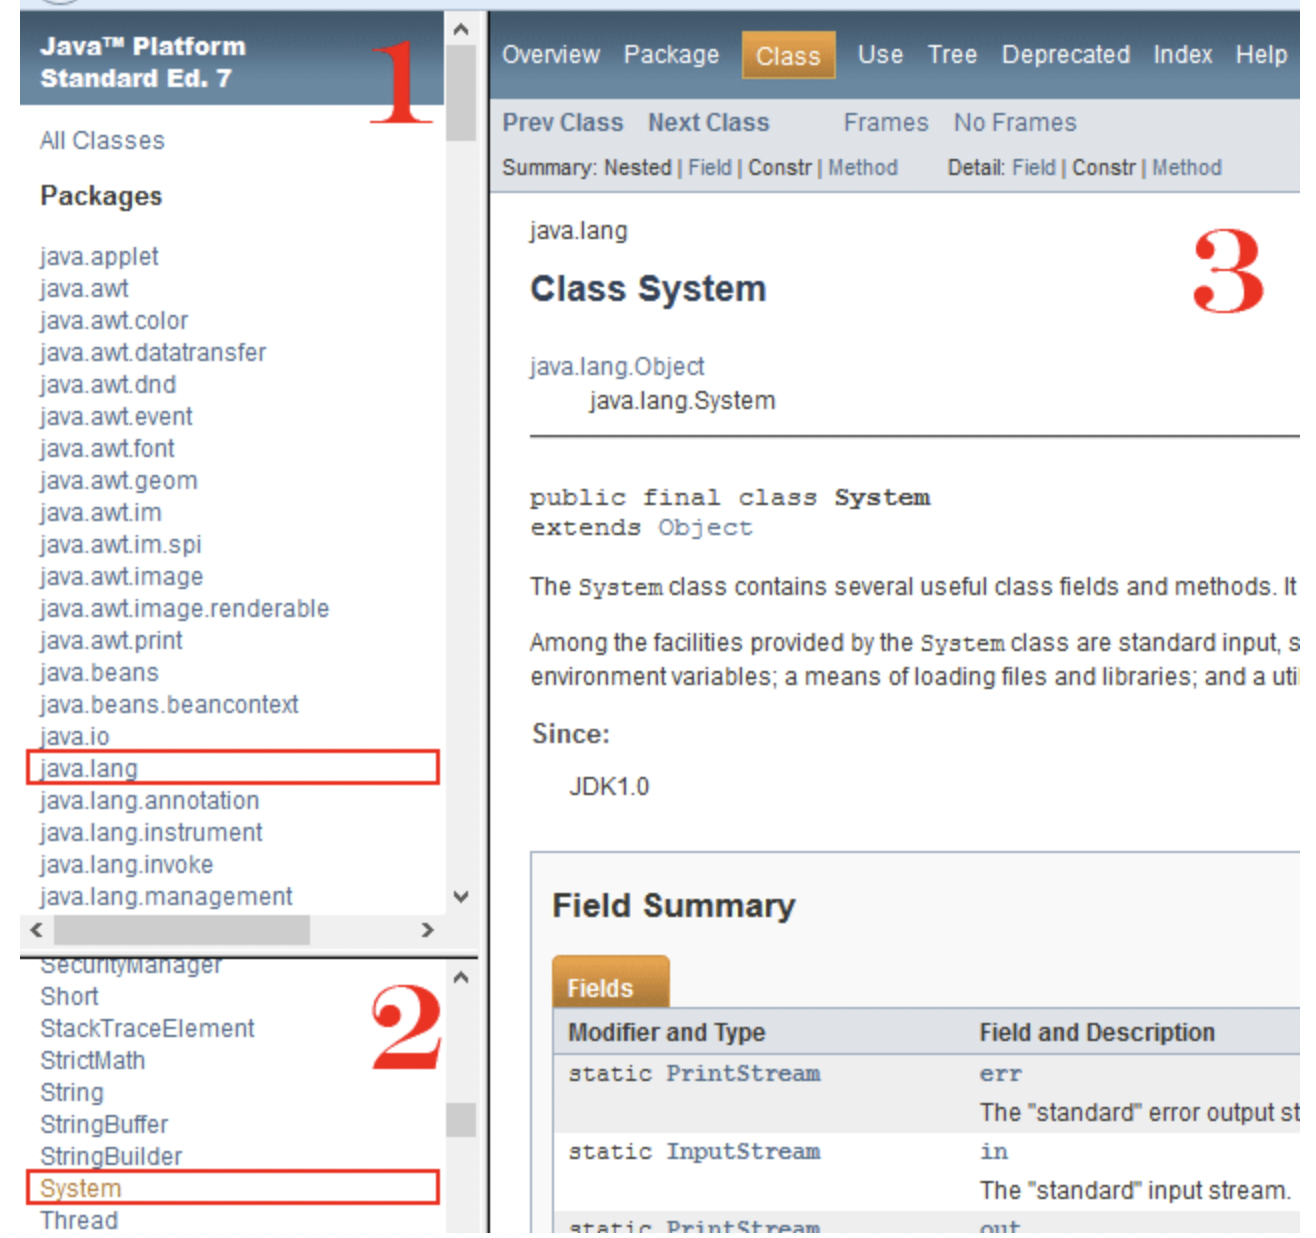The image size is (1316, 1238).
Task: Open the StringBuilder class
Action: point(111,1157)
